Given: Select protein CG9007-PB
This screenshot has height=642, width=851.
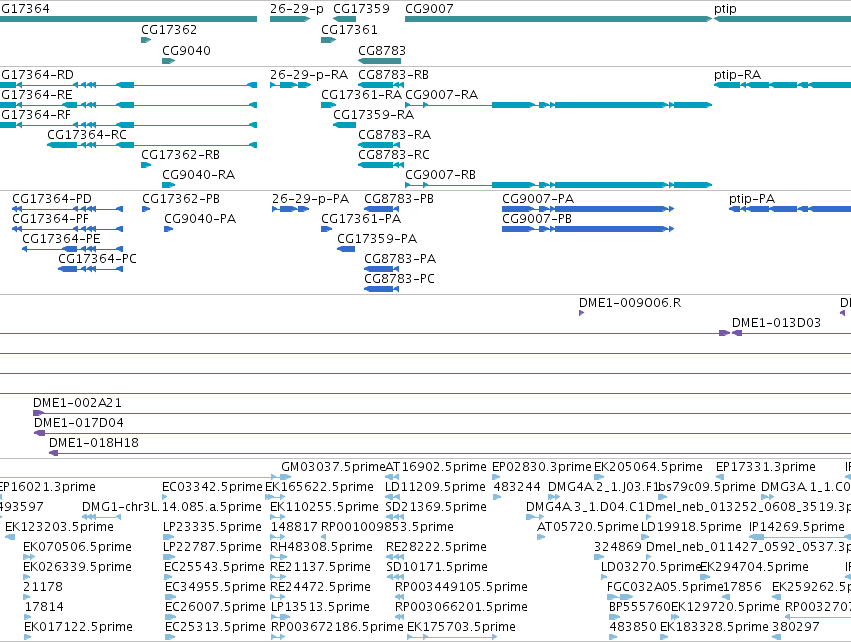Looking at the screenshot, I should 588,229.
